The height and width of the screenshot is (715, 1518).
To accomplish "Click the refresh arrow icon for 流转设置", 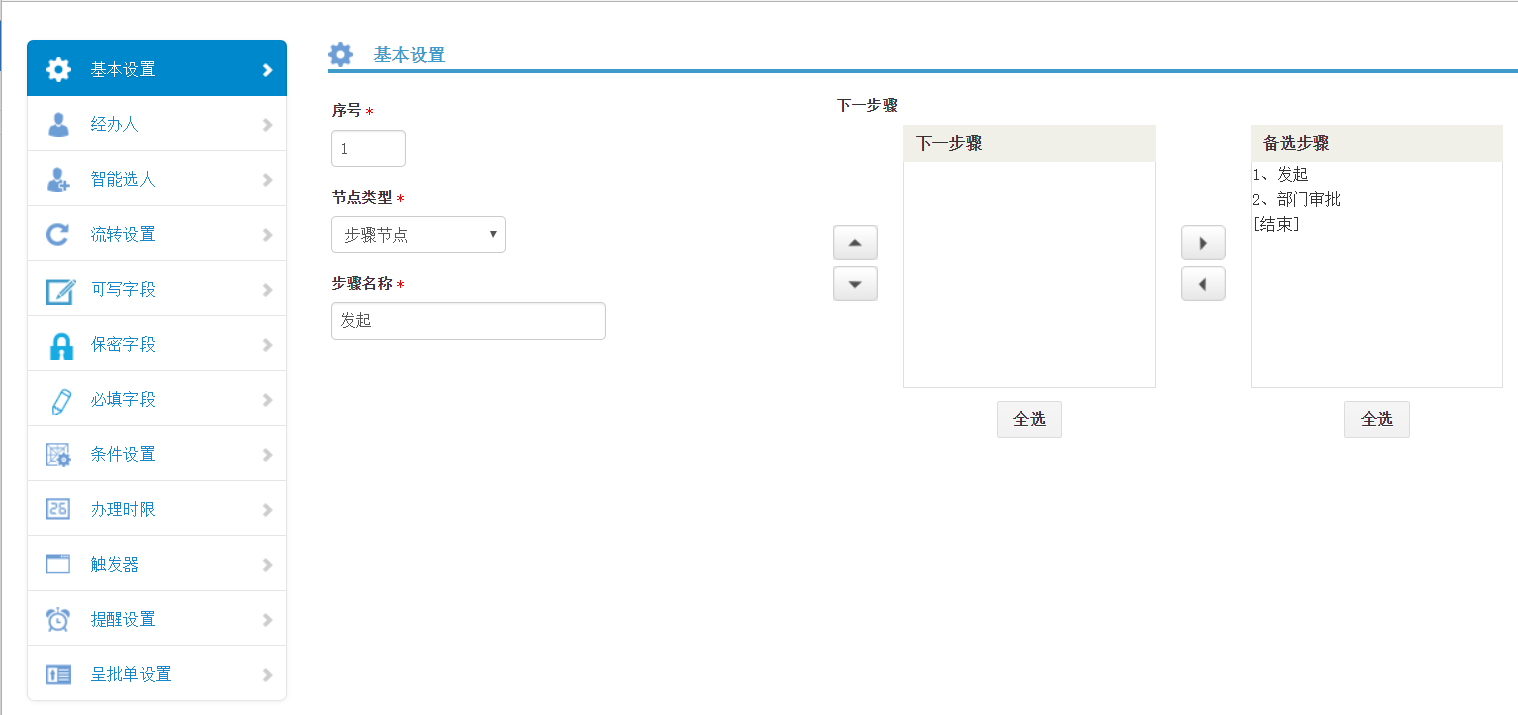I will [x=59, y=234].
